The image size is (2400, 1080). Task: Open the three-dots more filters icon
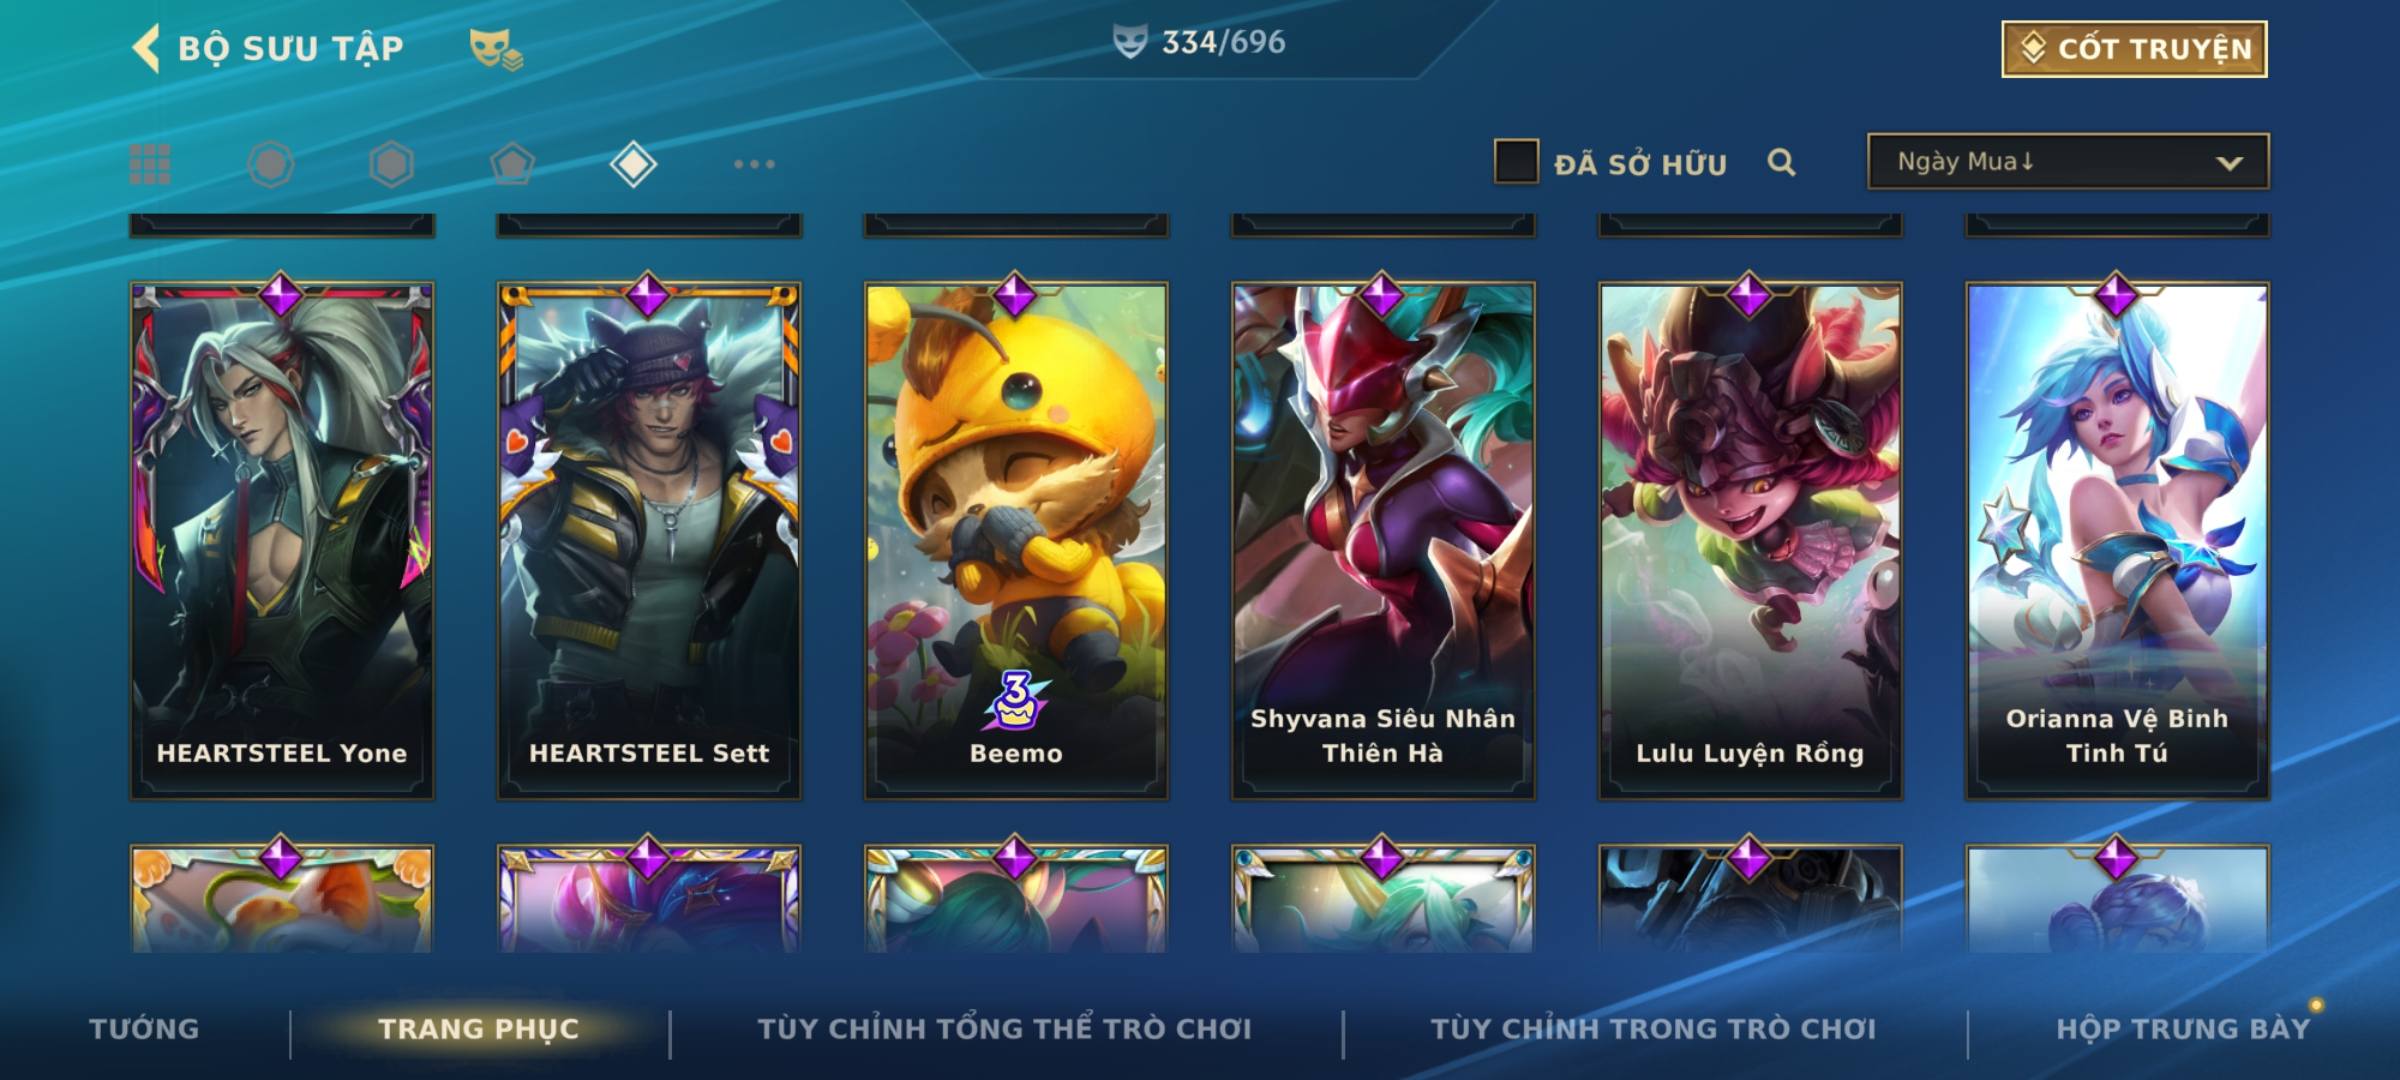click(754, 164)
